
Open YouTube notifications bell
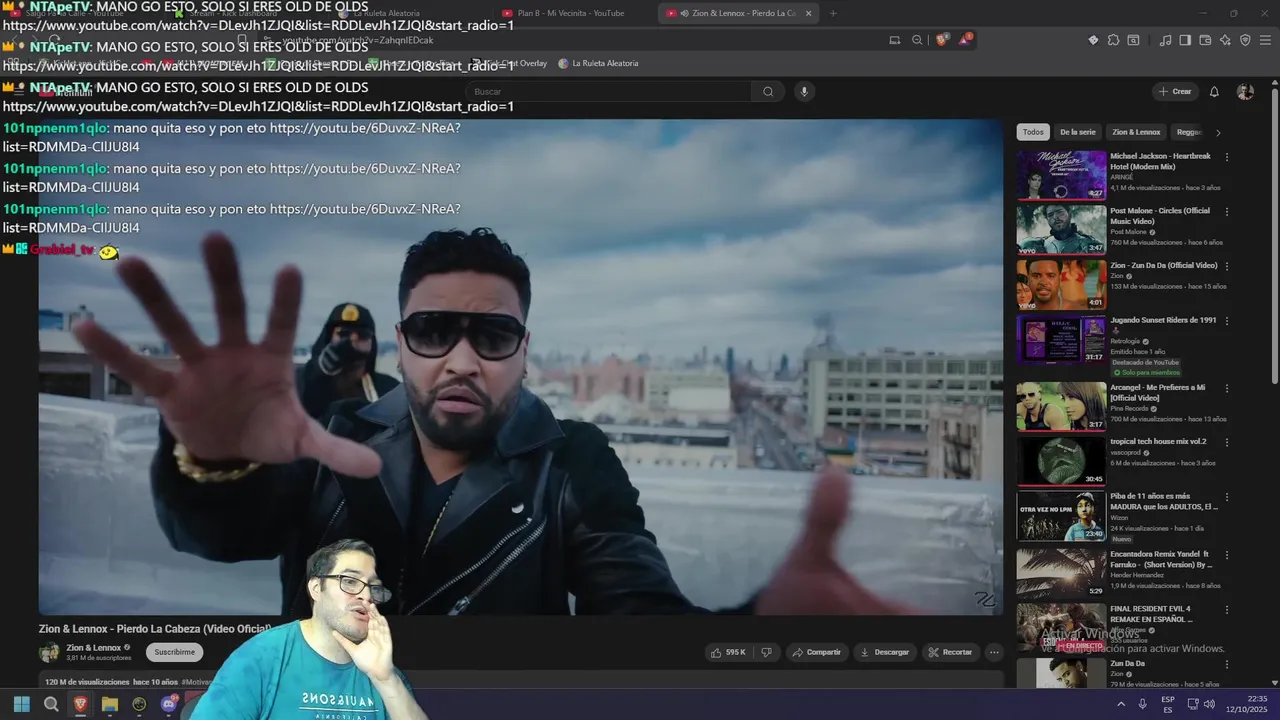pos(1214,92)
